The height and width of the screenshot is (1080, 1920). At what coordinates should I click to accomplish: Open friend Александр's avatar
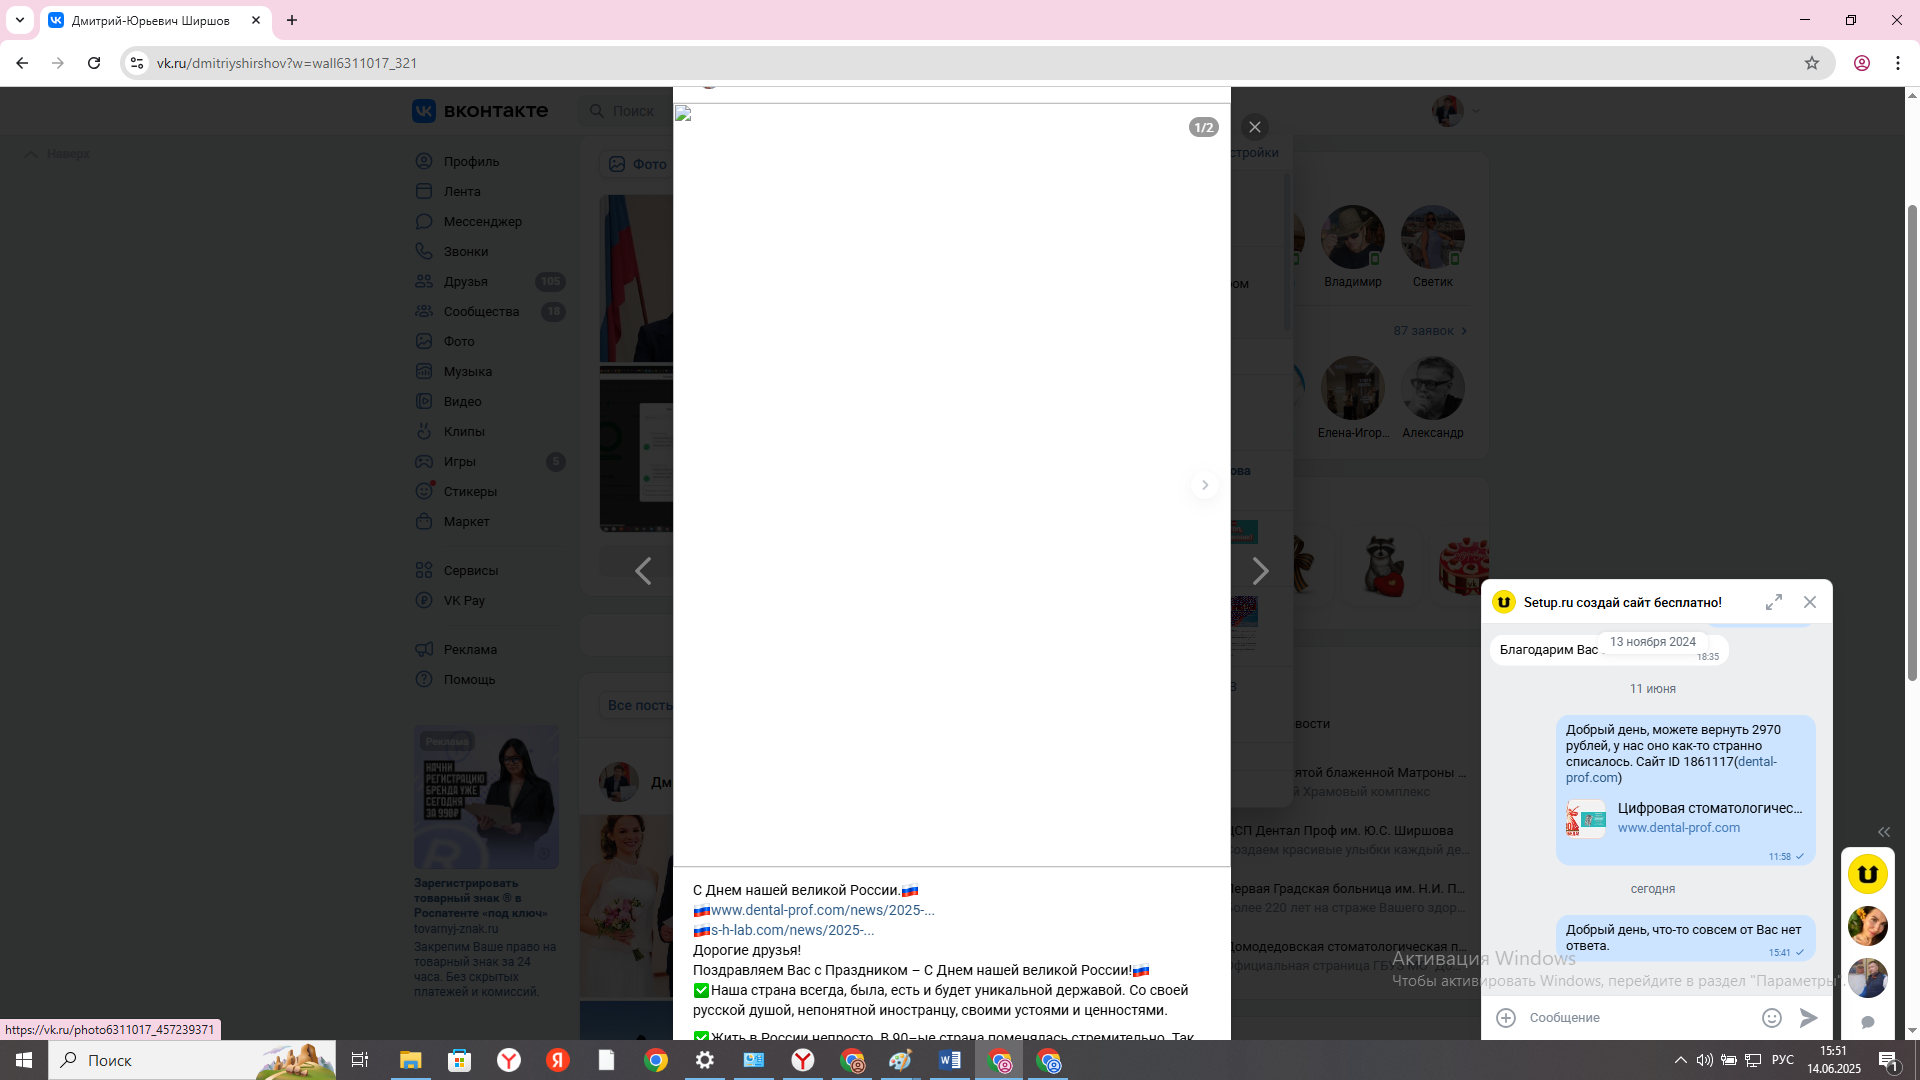(x=1433, y=389)
